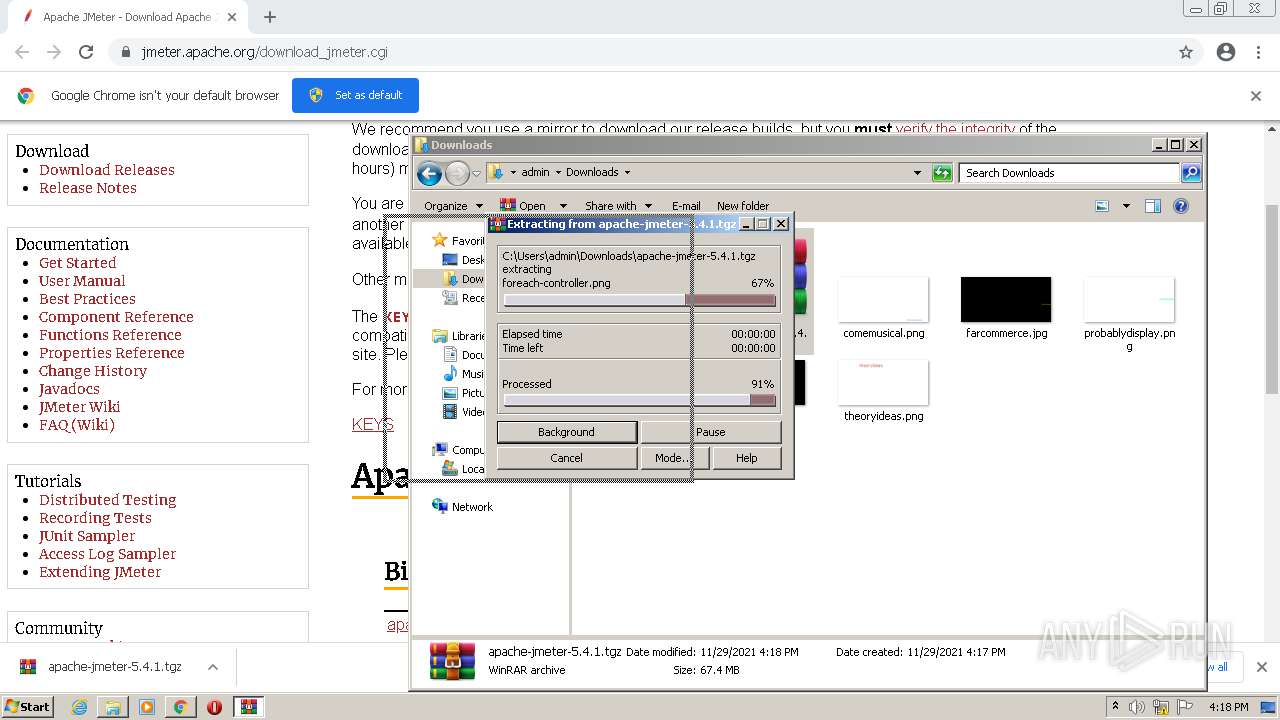
Task: Open the Chrome profile avatar icon
Action: click(x=1226, y=52)
